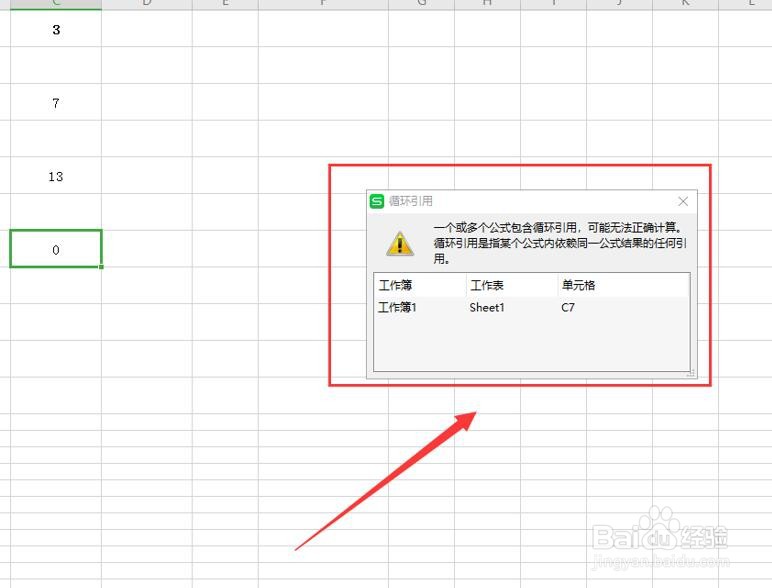Click the C7 cell reference in list
This screenshot has width=772, height=588.
[x=568, y=308]
